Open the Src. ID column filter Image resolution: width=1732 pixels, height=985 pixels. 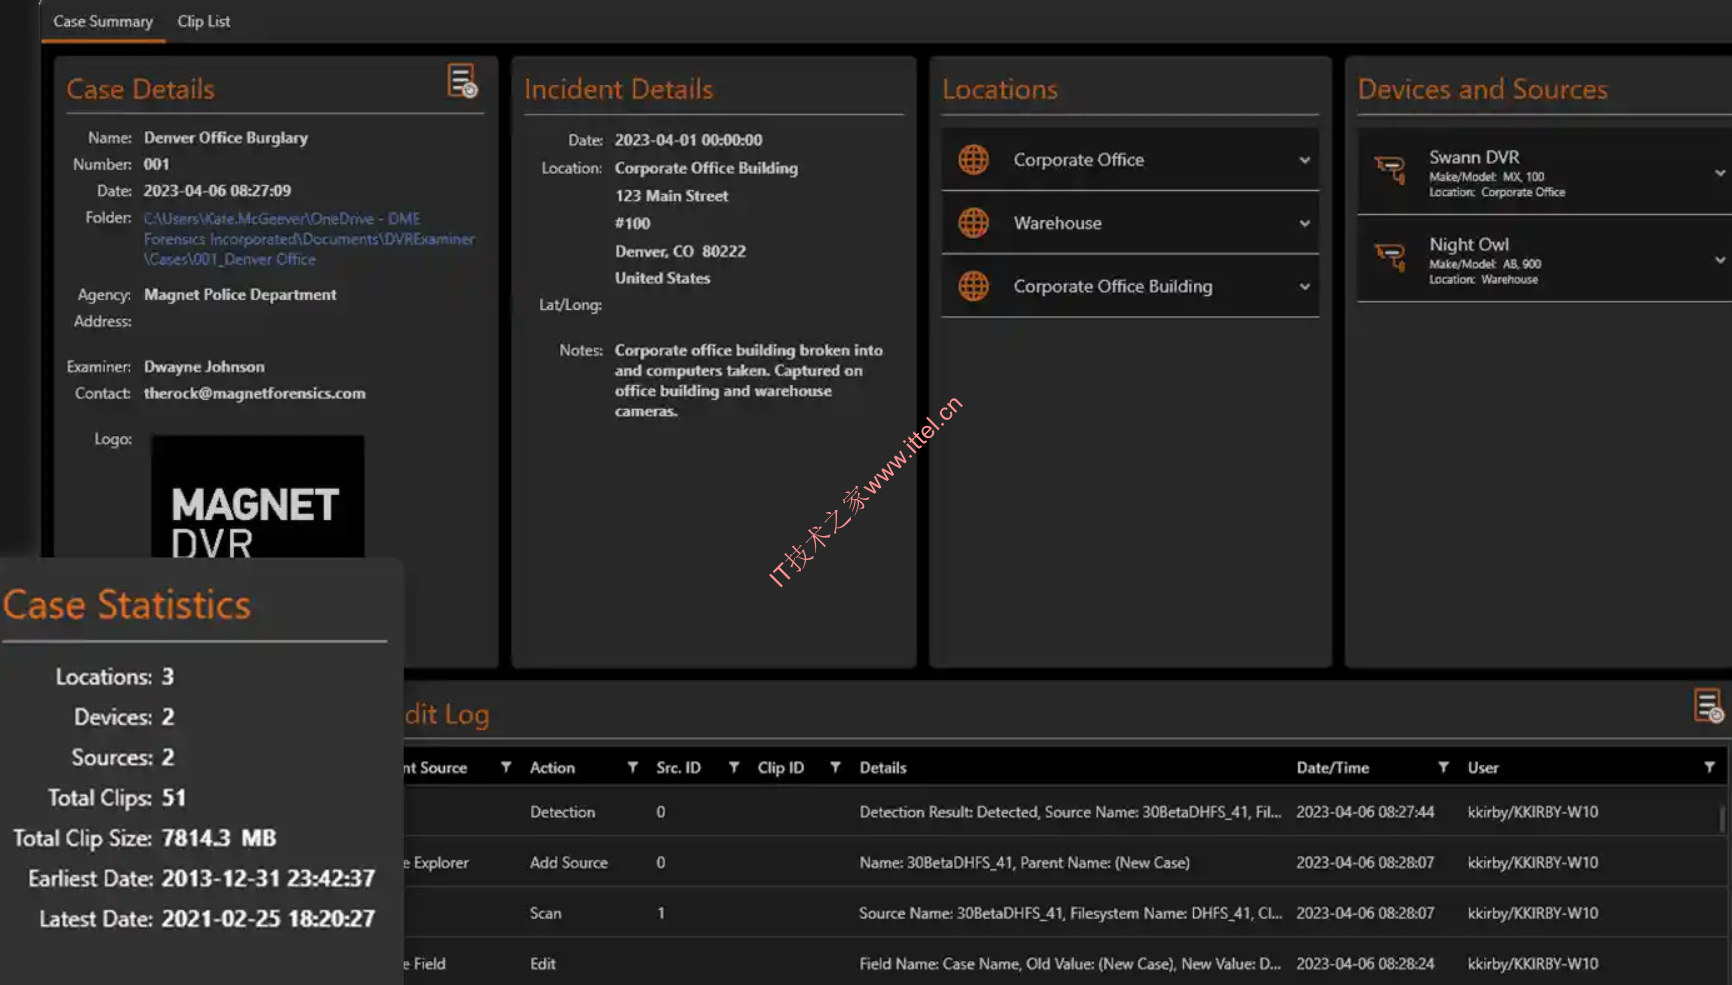click(x=734, y=768)
